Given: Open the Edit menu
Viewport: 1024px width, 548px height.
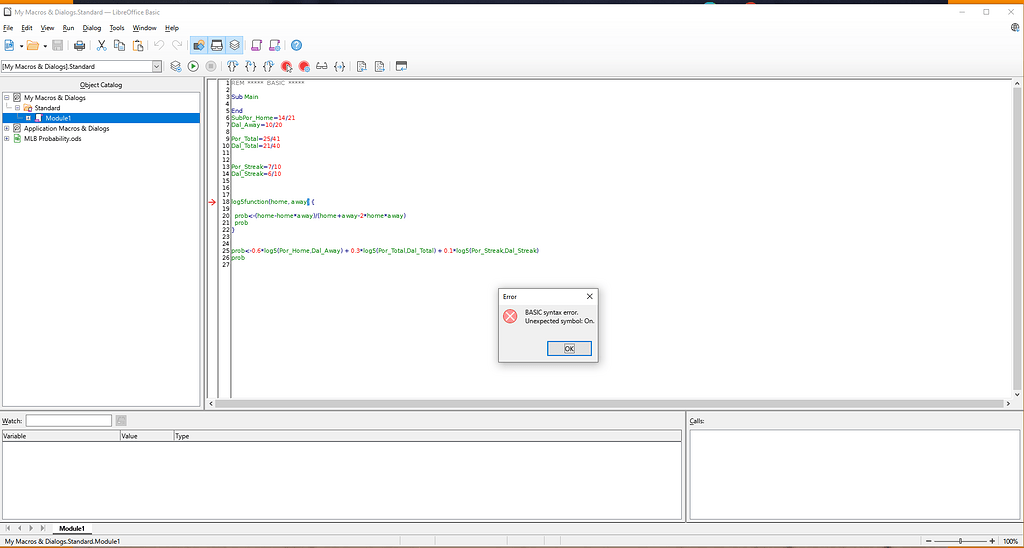Looking at the screenshot, I should tap(27, 28).
